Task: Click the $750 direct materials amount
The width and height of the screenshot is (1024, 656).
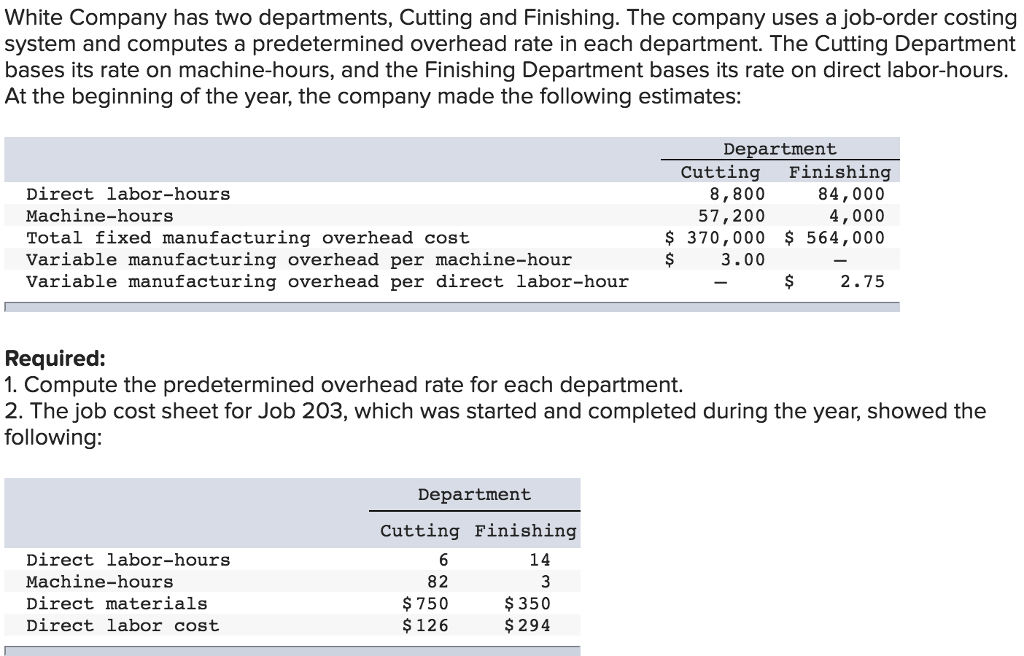Action: pyautogui.click(x=425, y=604)
